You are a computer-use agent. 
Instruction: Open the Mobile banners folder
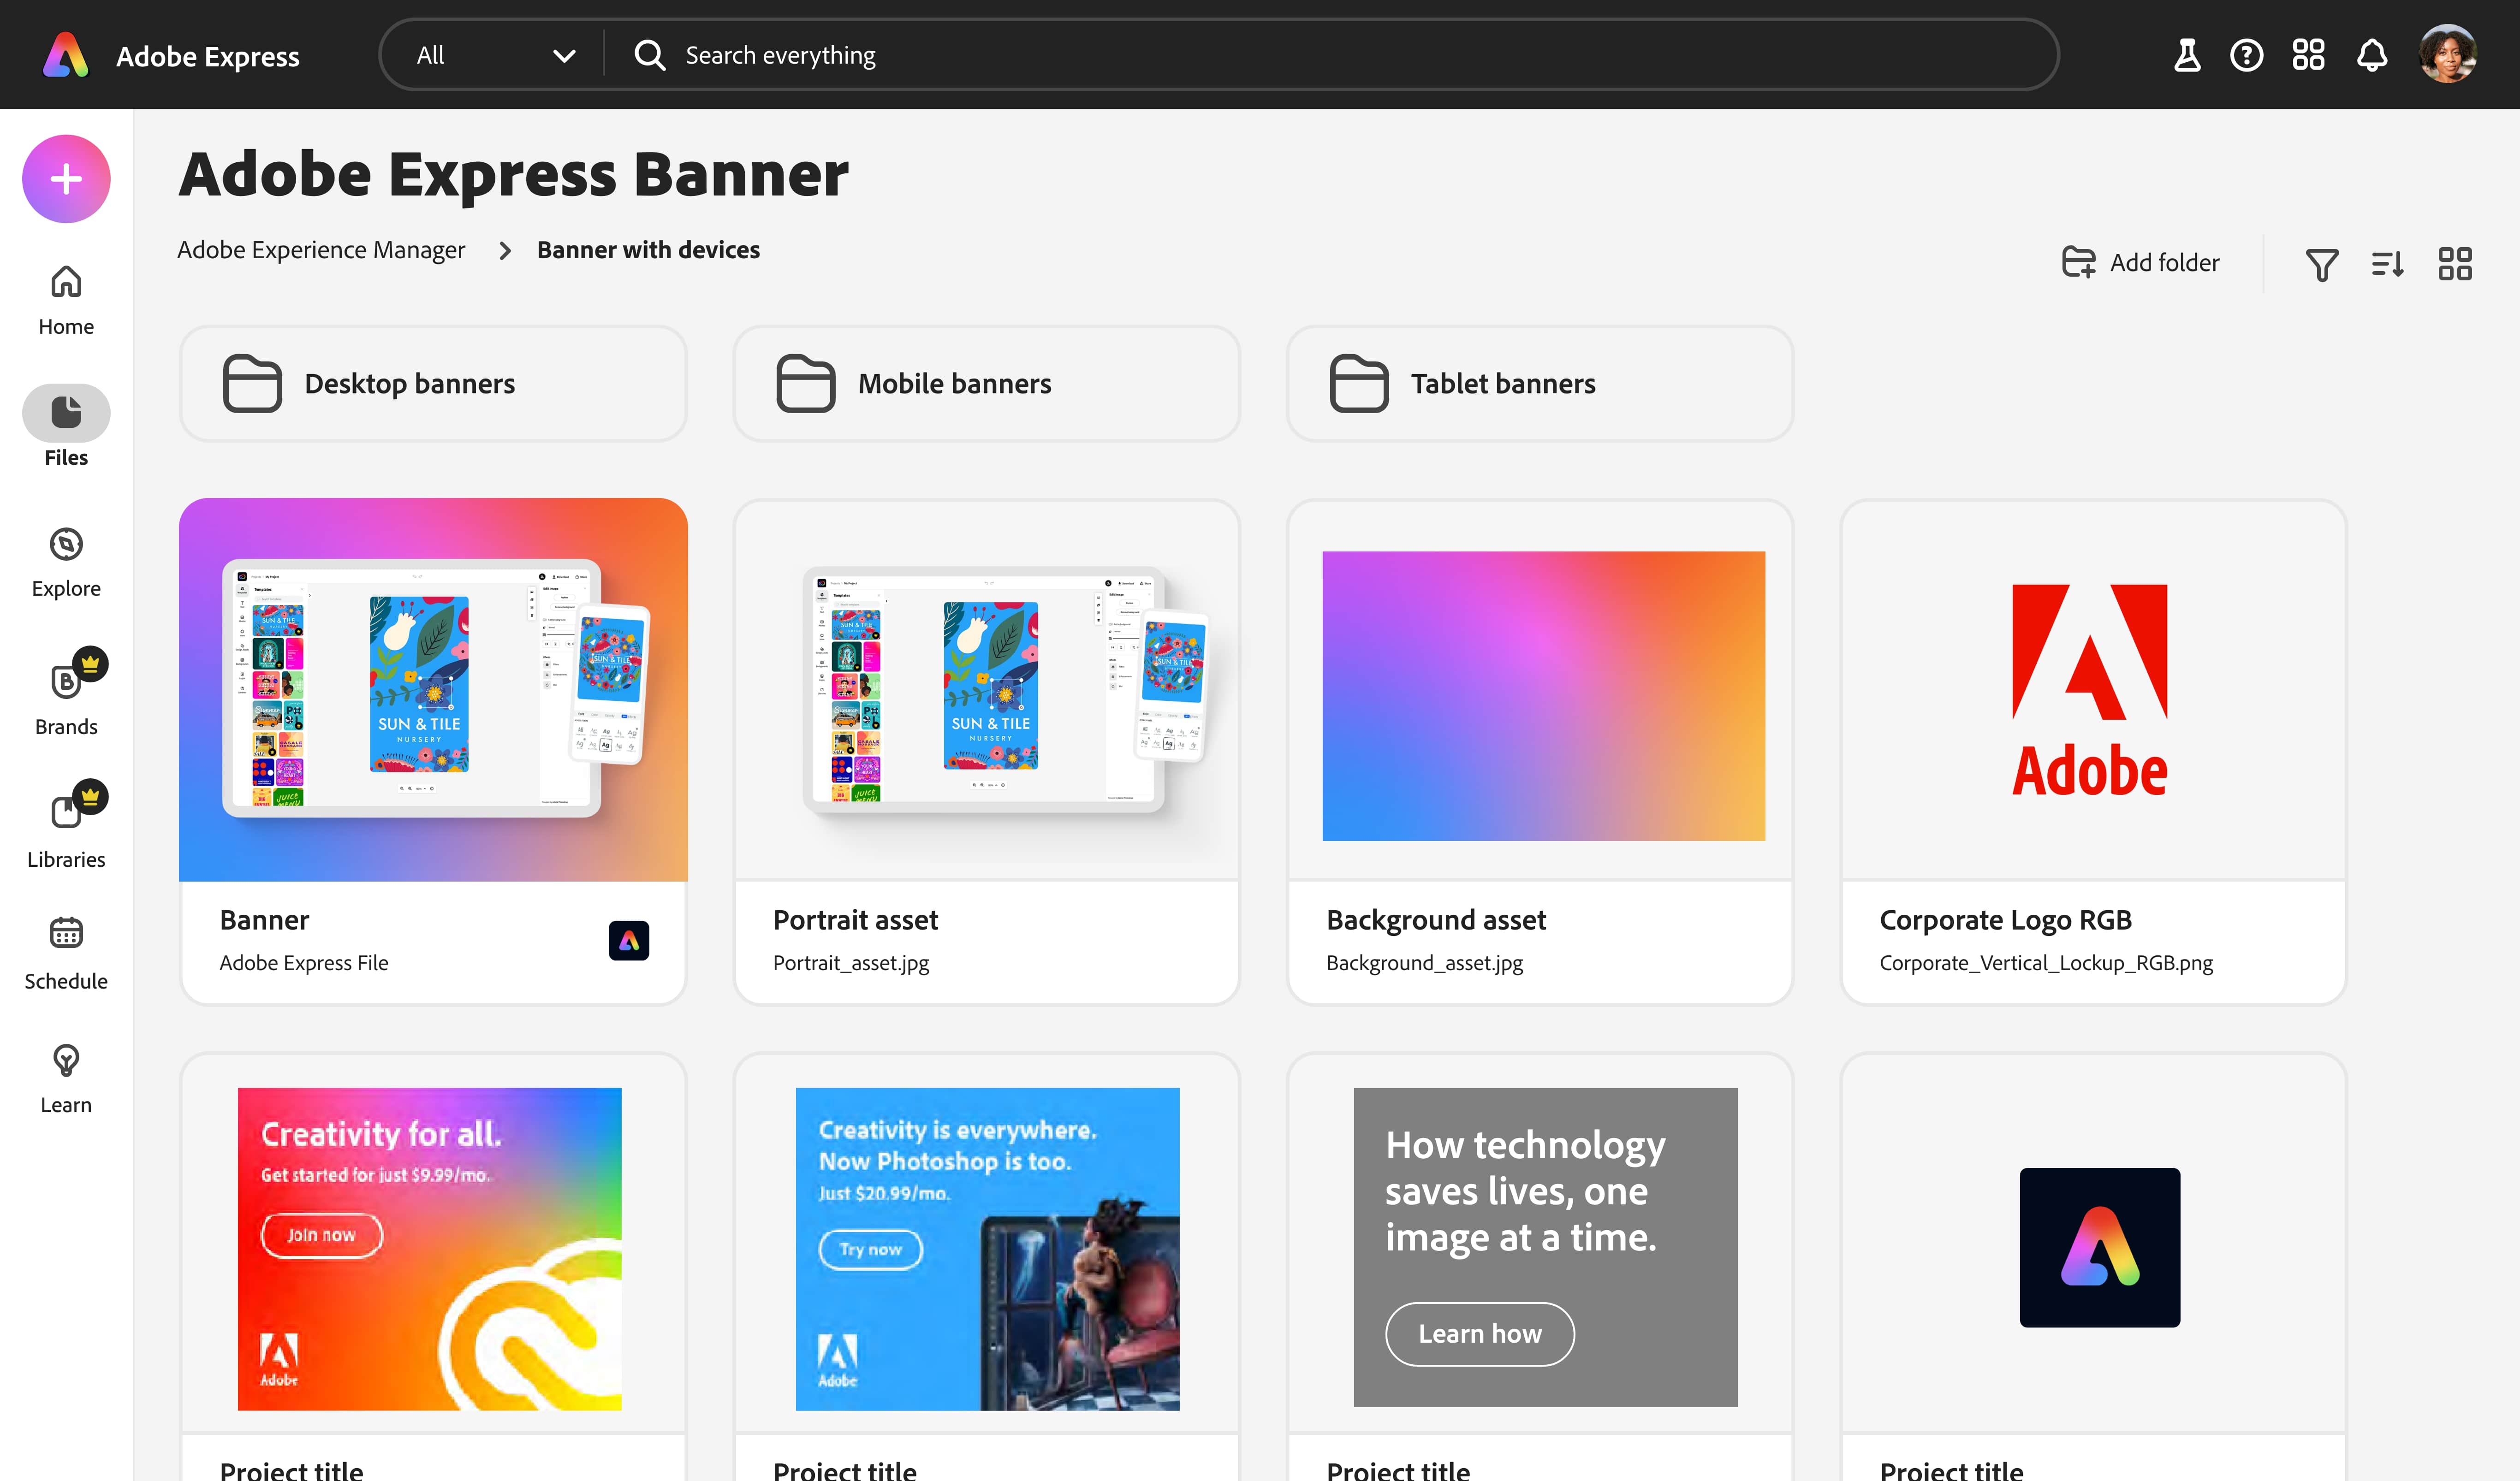click(x=986, y=384)
